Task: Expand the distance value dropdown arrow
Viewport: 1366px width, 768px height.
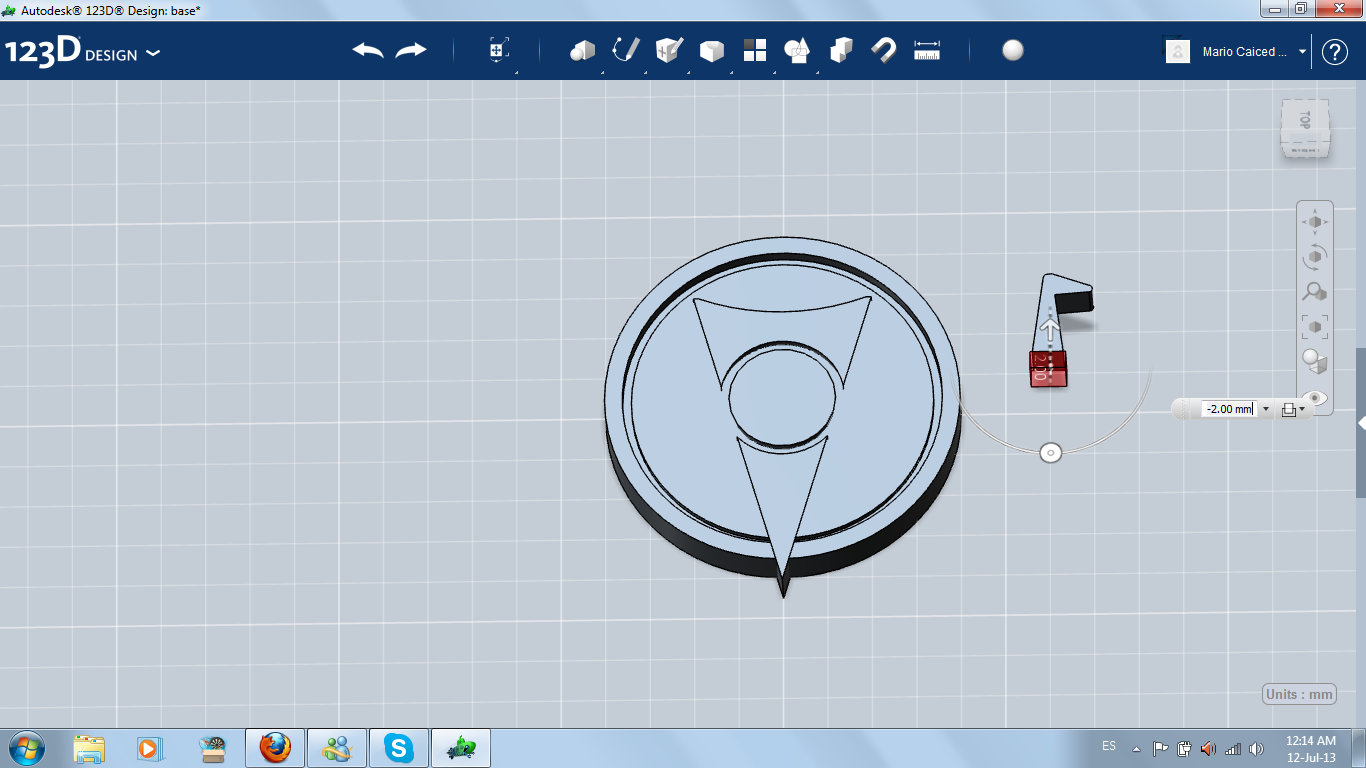Action: tap(1266, 409)
